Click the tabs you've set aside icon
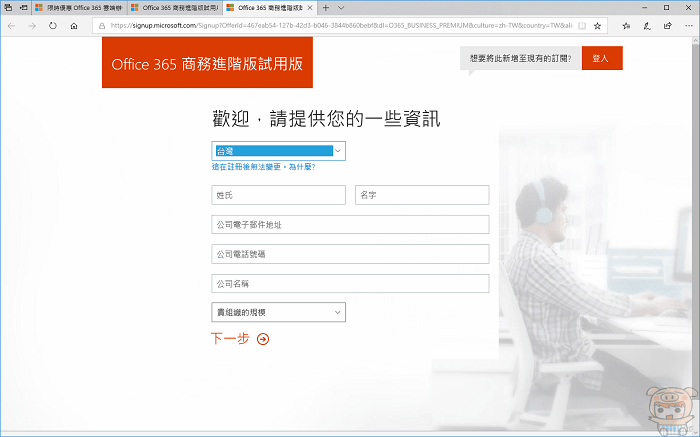This screenshot has width=700, height=437. click(8, 8)
